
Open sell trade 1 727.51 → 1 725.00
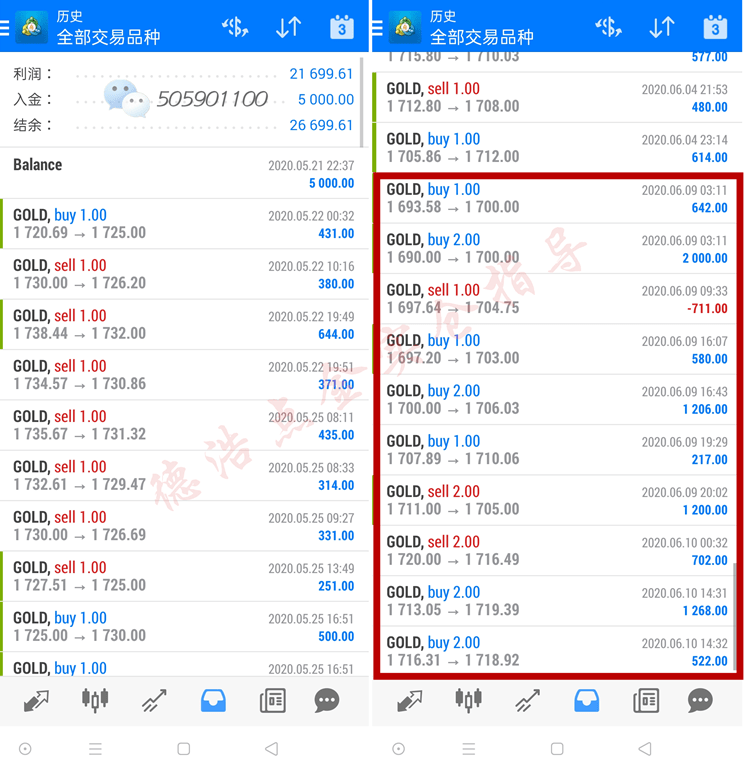(184, 576)
